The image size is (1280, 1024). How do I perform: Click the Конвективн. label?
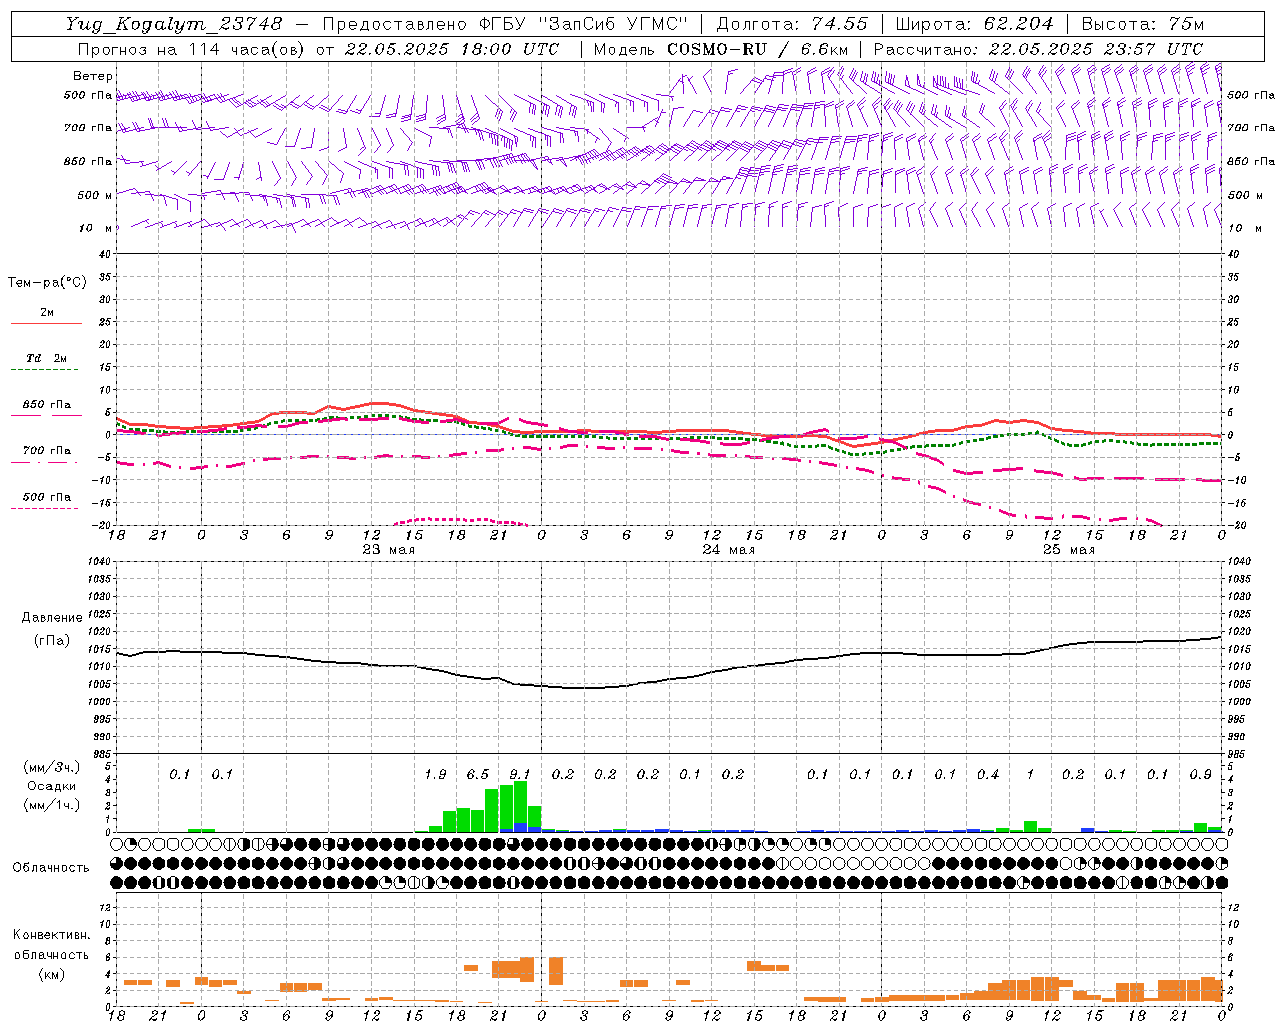[x=51, y=935]
